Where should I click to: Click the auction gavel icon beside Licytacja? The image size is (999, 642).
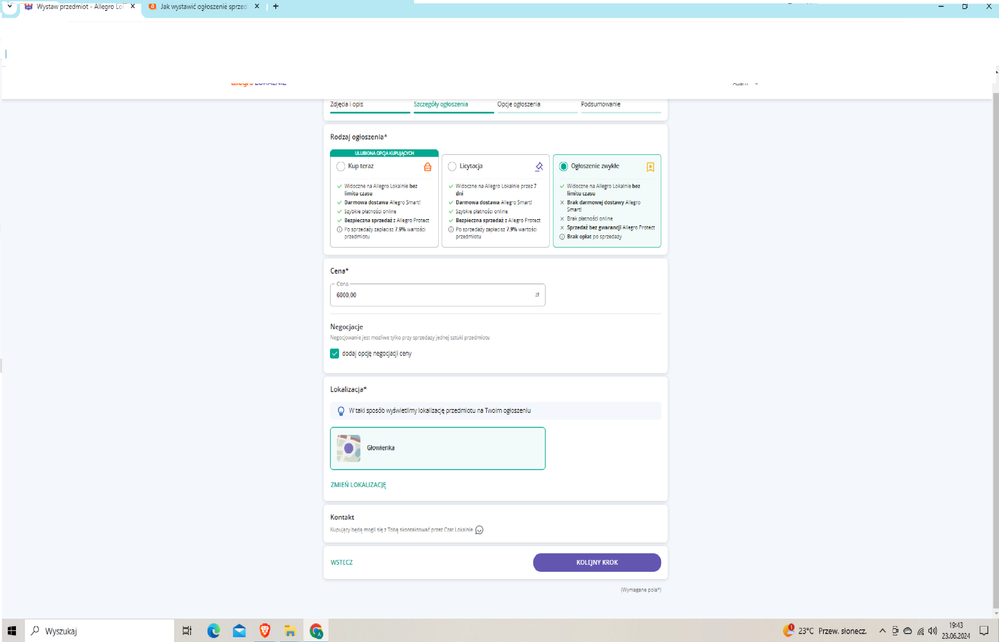pos(539,167)
